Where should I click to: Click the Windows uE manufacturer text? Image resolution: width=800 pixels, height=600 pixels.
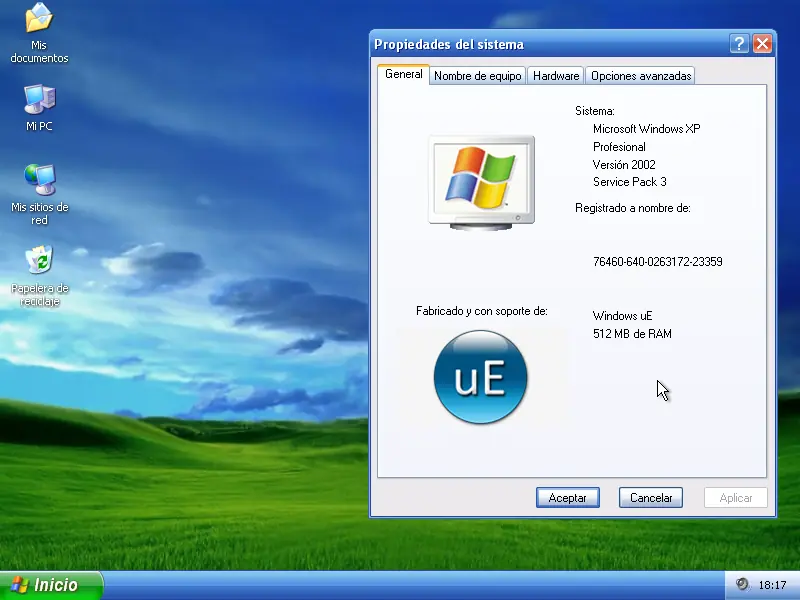click(622, 316)
